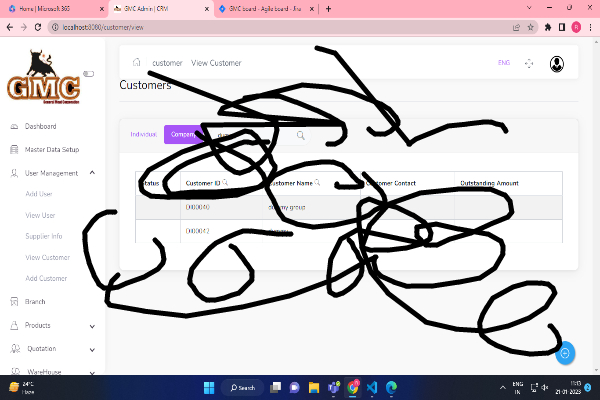Click the blue floating chat button

click(x=565, y=352)
